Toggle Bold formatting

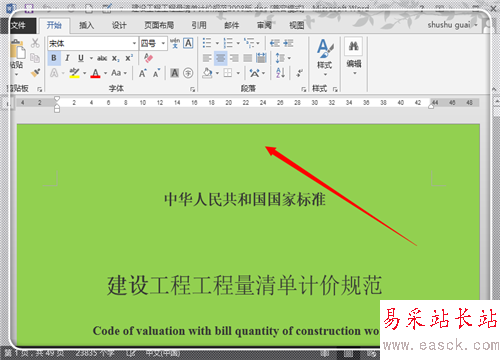pyautogui.click(x=54, y=58)
